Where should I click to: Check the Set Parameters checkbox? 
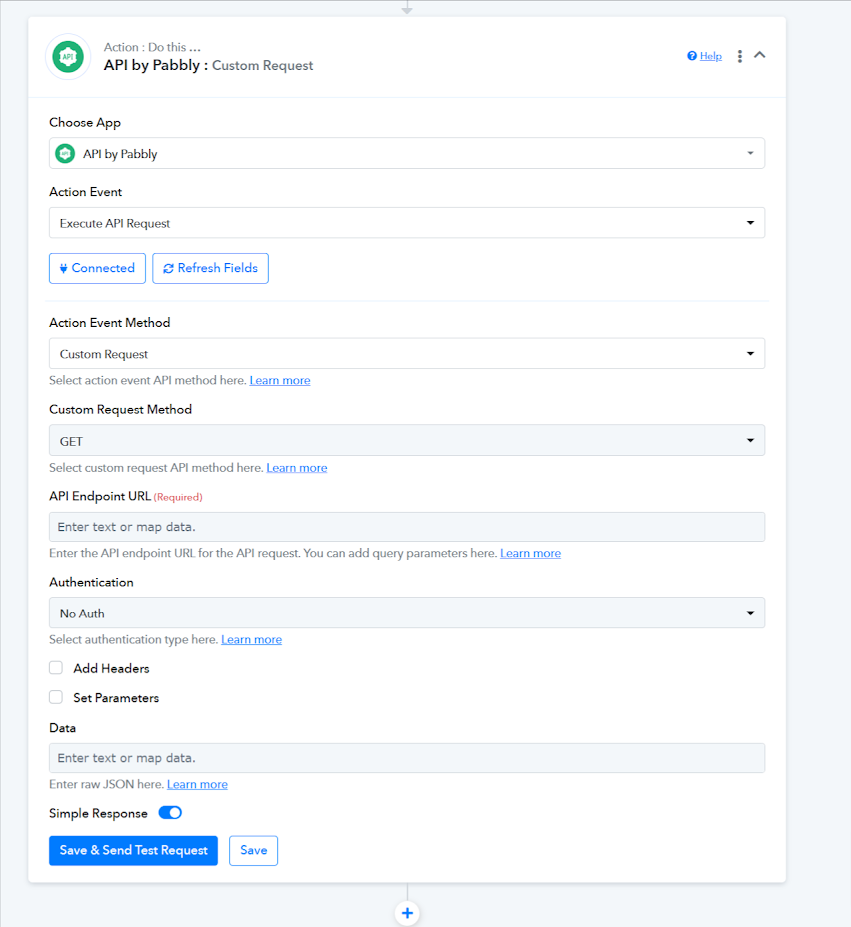56,698
